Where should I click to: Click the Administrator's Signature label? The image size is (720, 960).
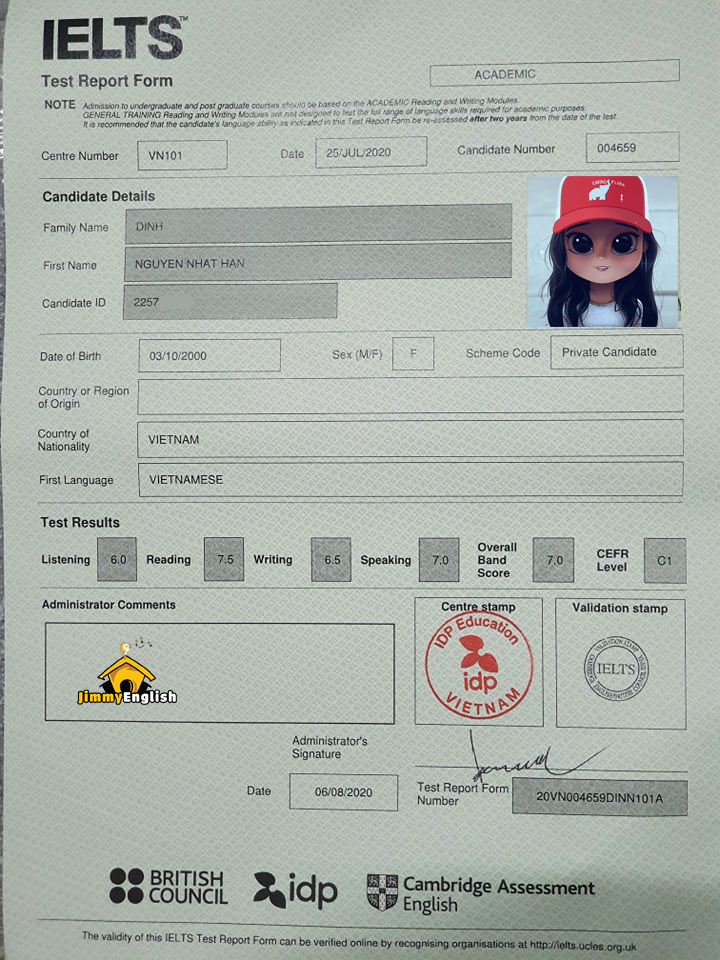click(x=329, y=747)
